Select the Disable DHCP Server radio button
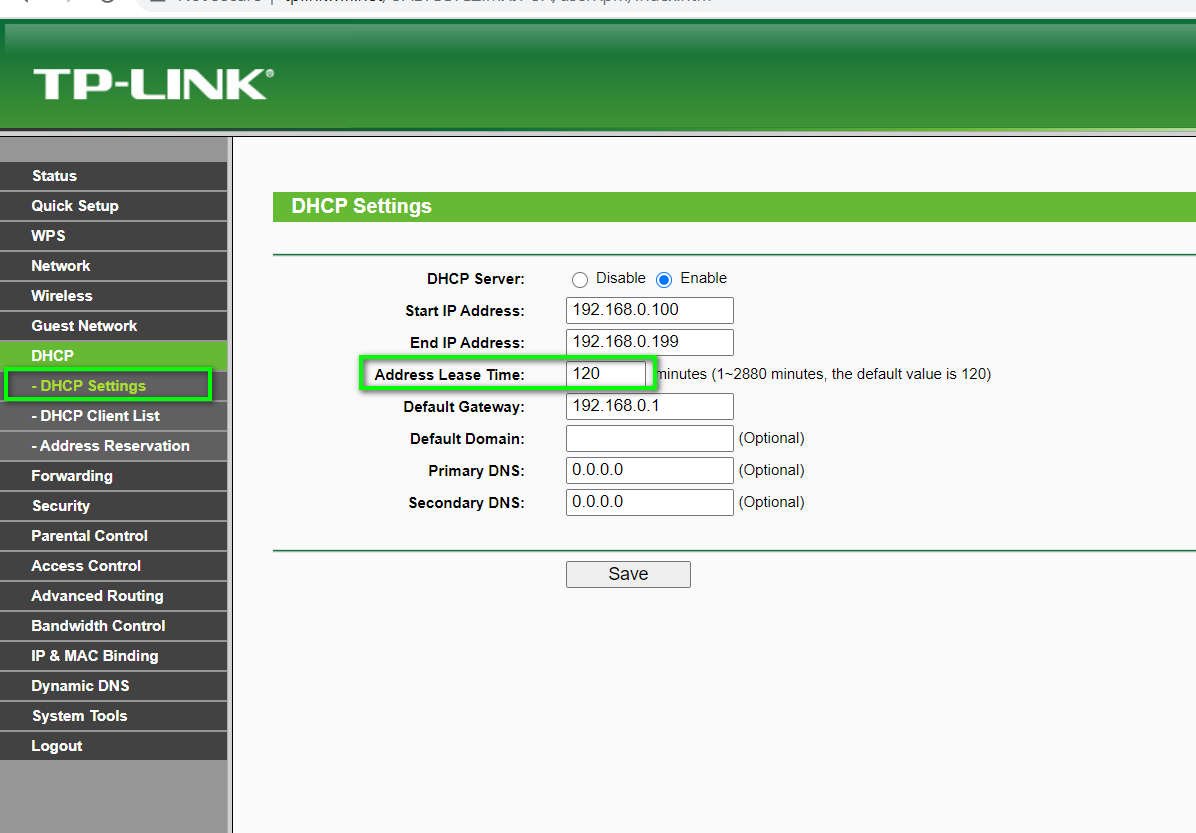 coord(580,280)
